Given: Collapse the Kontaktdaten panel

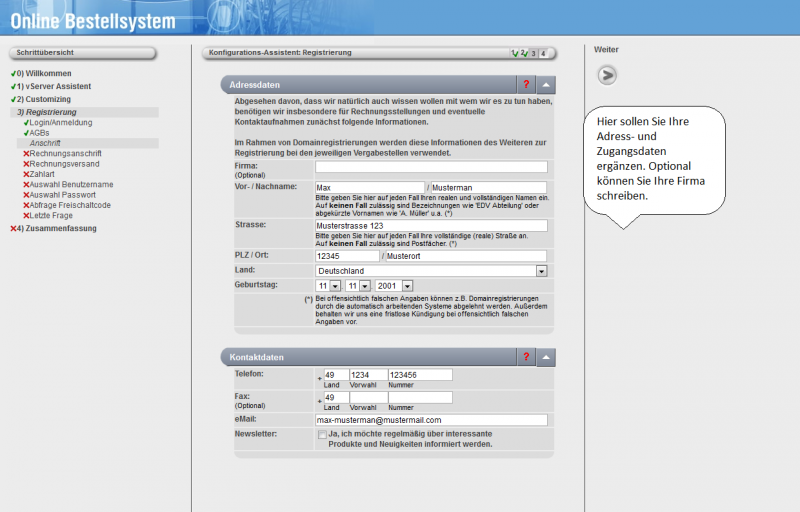Looking at the screenshot, I should click(x=547, y=357).
